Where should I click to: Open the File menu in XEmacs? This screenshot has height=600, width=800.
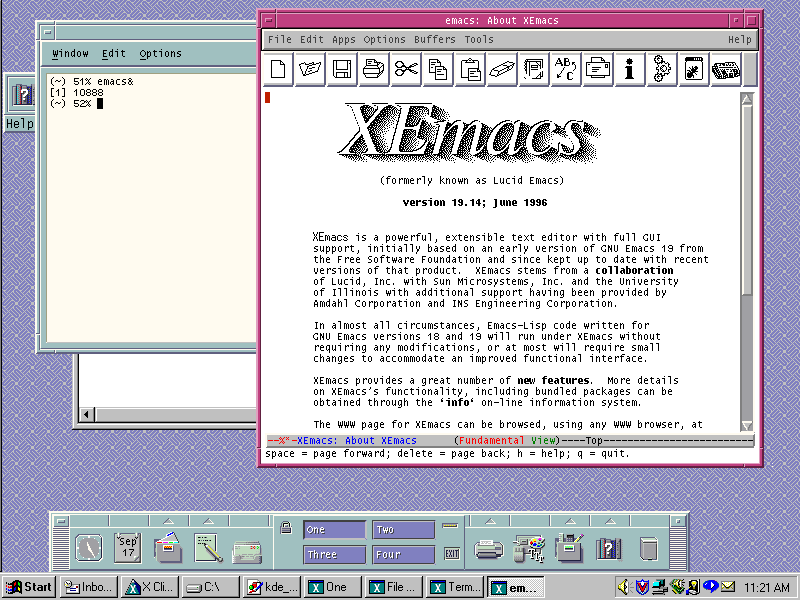click(x=280, y=39)
